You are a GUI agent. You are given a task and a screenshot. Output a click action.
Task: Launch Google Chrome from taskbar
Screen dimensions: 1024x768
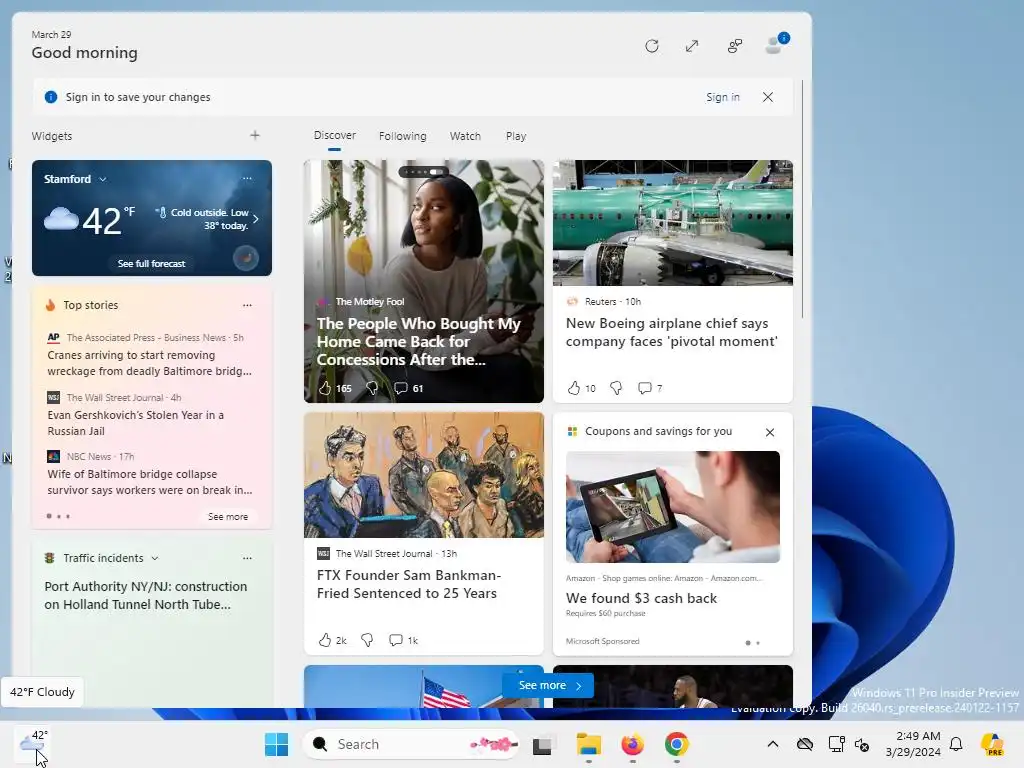(677, 744)
